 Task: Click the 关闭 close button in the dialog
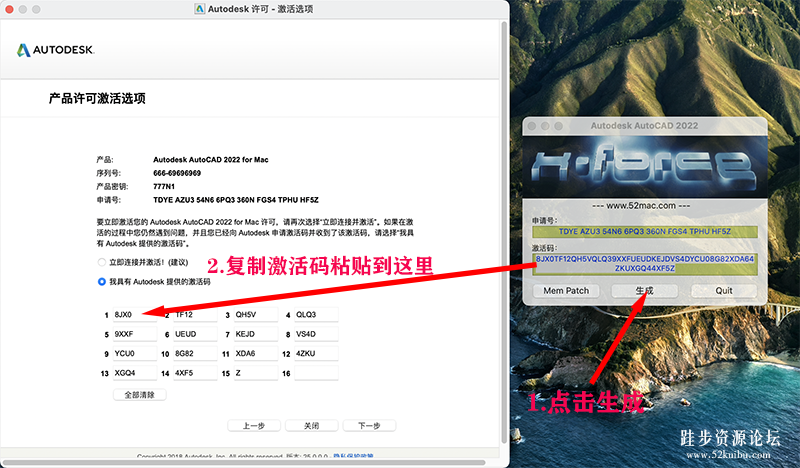coord(312,426)
